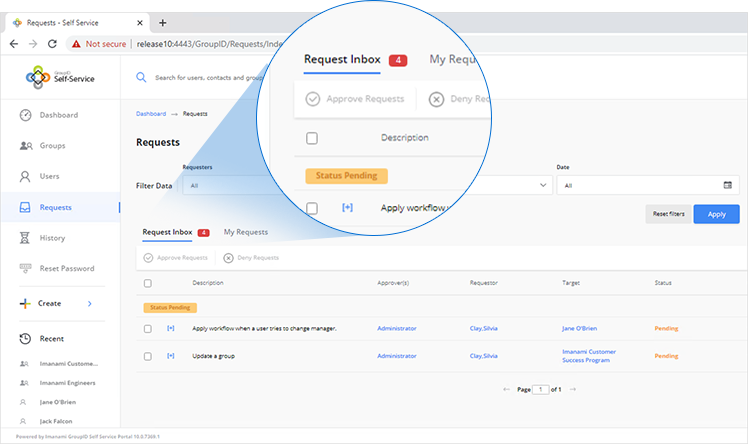748x444 pixels.
Task: Click the search for users, contacts and groups field
Action: click(x=210, y=78)
